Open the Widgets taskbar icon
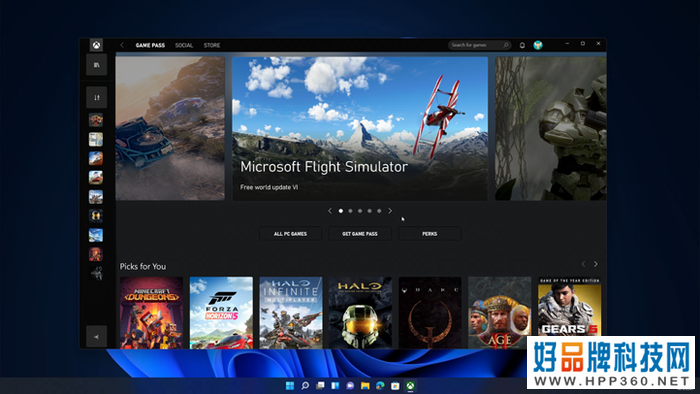The image size is (700, 394). 335,386
